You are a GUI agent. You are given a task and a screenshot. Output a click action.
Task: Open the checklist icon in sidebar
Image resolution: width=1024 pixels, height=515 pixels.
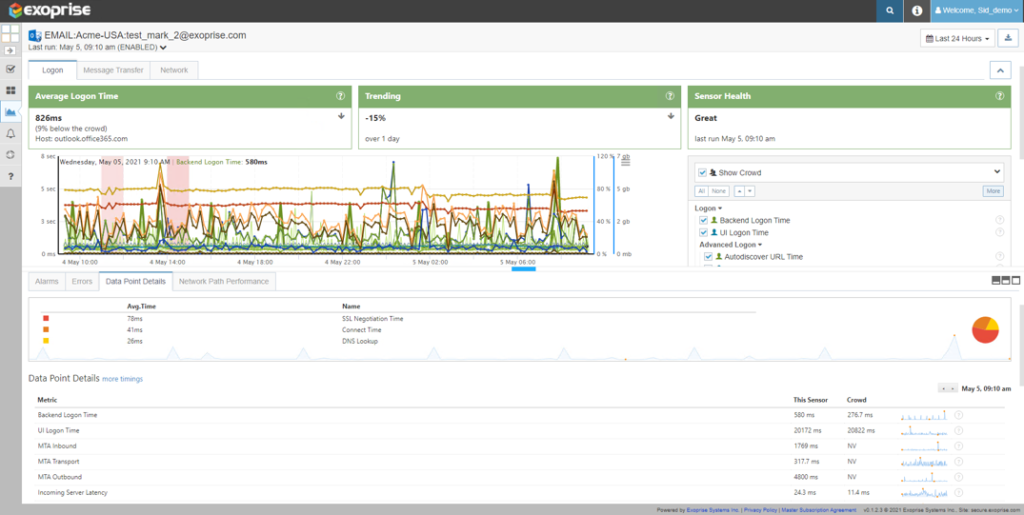10,69
